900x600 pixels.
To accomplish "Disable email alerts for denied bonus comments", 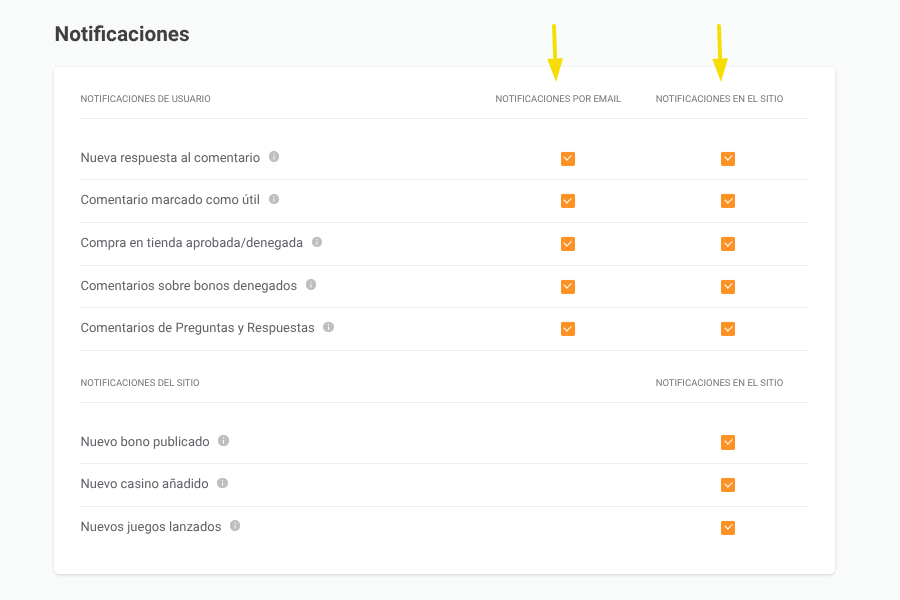I will click(568, 286).
